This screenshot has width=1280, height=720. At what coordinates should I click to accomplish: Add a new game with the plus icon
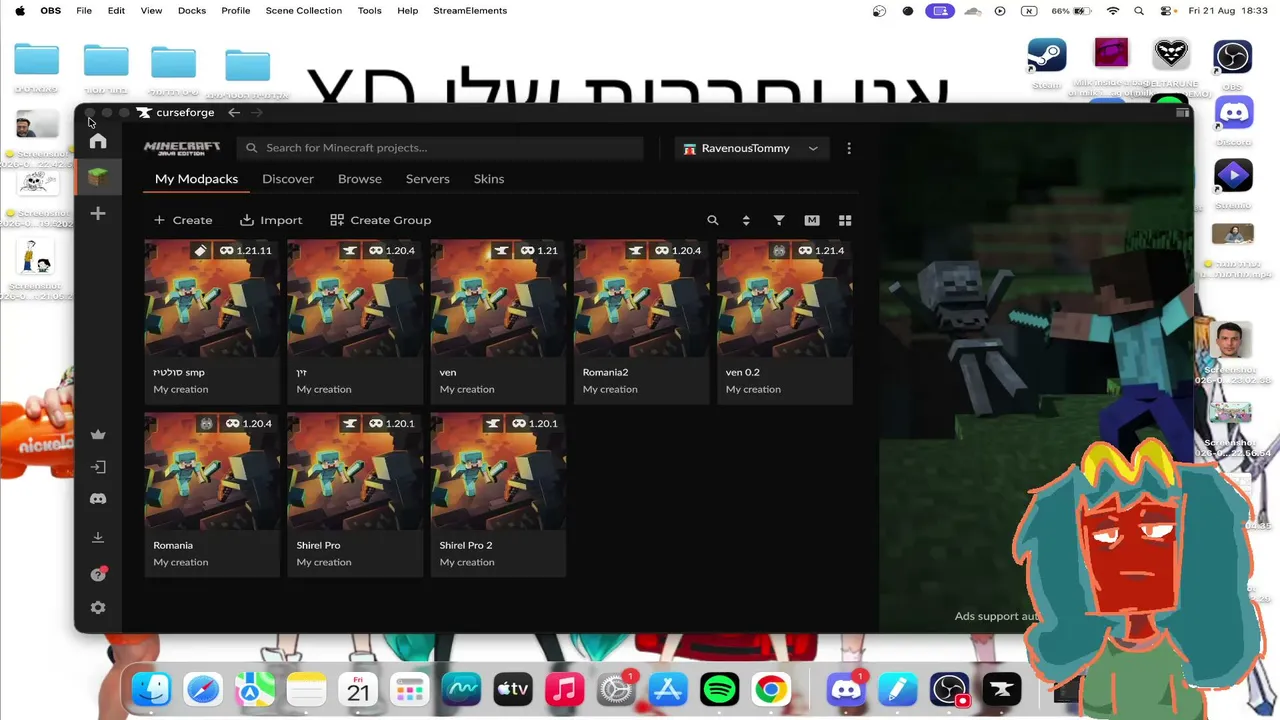(x=98, y=213)
